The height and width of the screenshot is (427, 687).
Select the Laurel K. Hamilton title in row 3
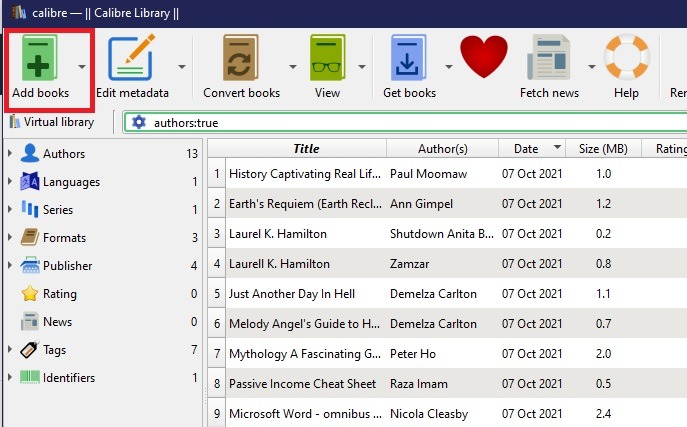tap(278, 233)
